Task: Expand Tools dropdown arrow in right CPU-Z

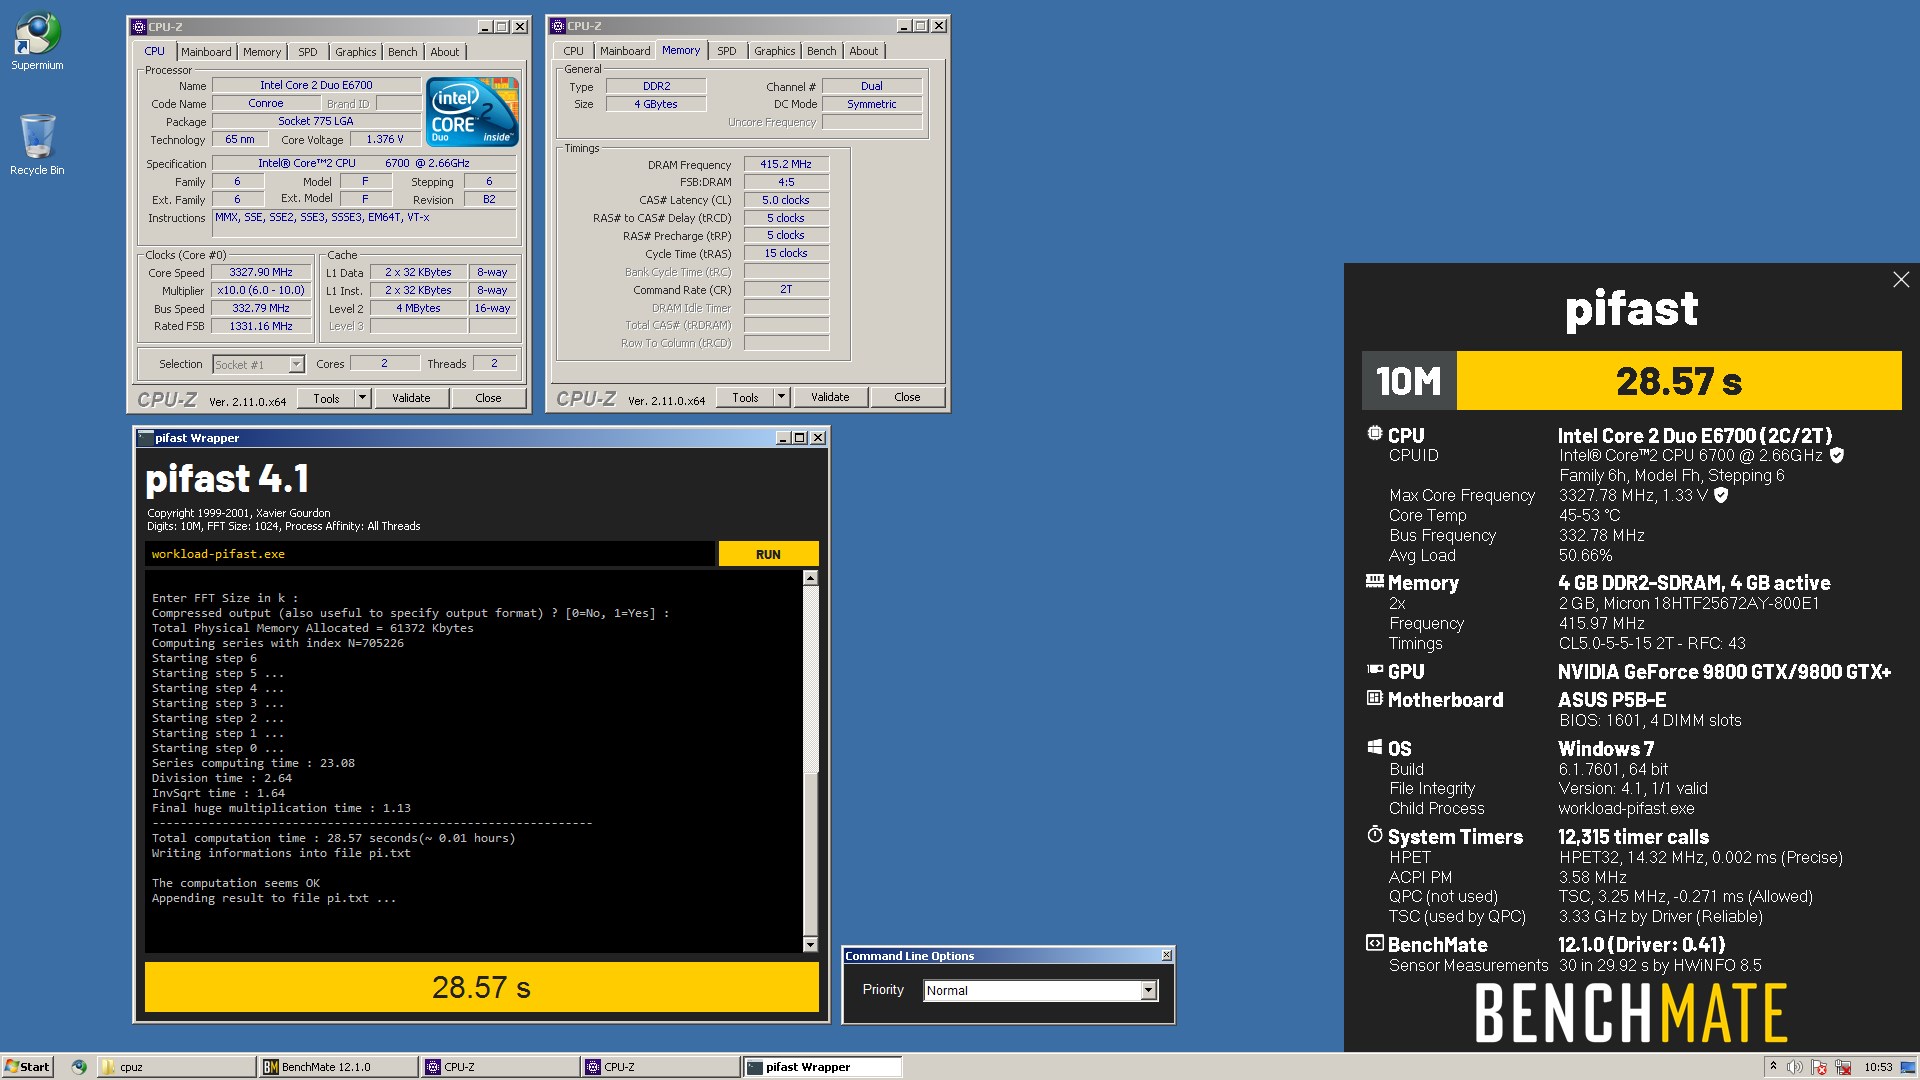Action: tap(782, 397)
